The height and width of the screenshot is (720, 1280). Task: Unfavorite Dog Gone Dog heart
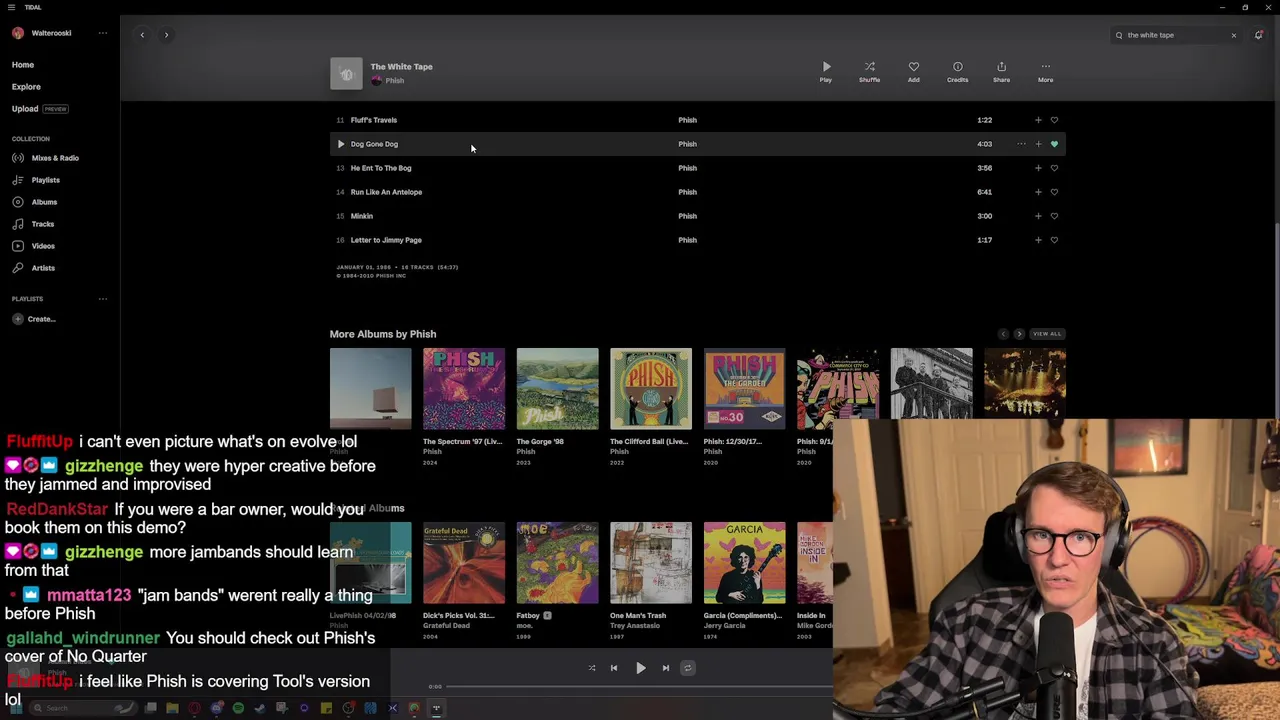point(1054,144)
